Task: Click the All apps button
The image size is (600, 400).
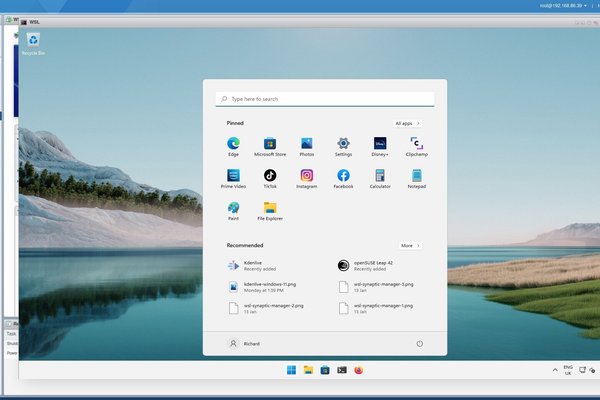Action: tap(408, 123)
